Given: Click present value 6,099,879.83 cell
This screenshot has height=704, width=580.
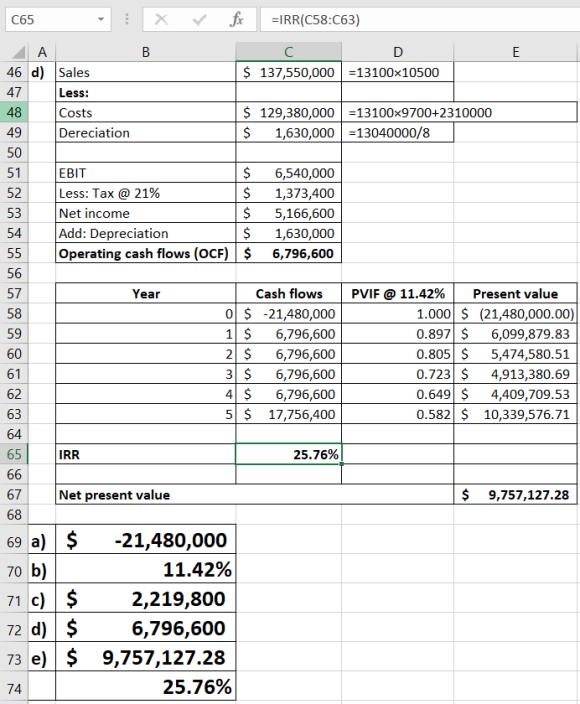Looking at the screenshot, I should (x=515, y=334).
